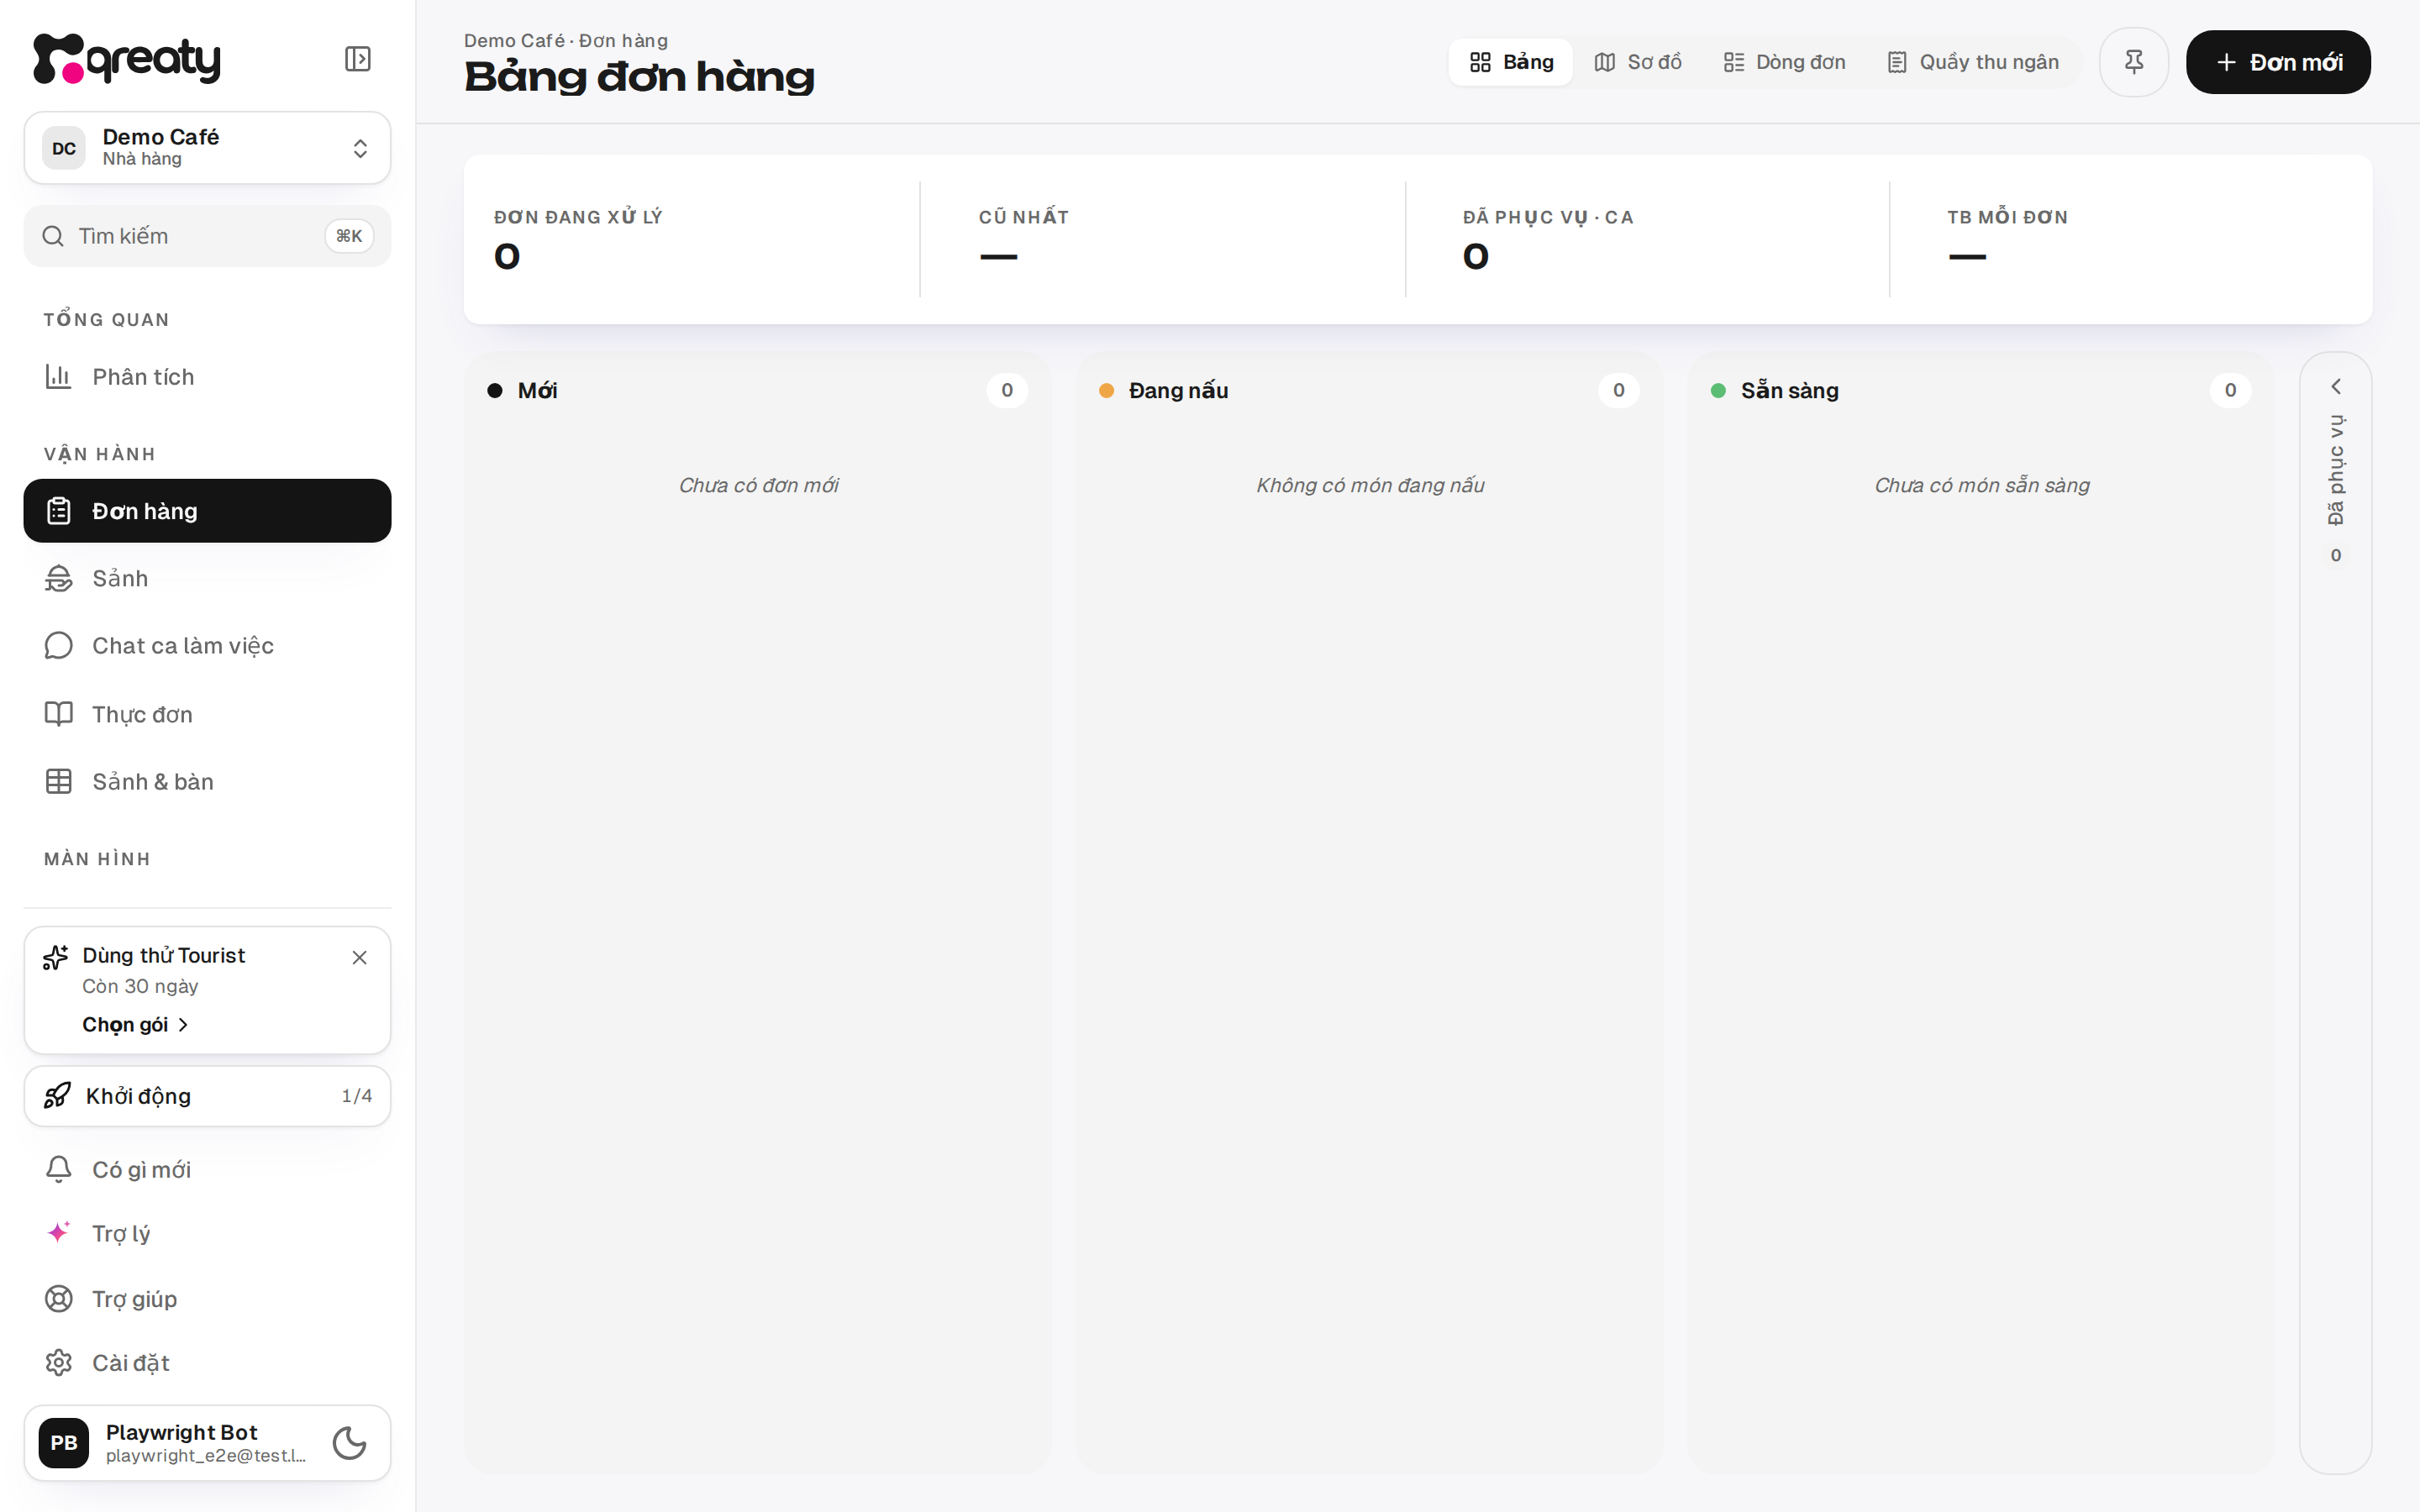2420x1512 pixels.
Task: Go to Sảnh in the sidebar
Action: (207, 578)
